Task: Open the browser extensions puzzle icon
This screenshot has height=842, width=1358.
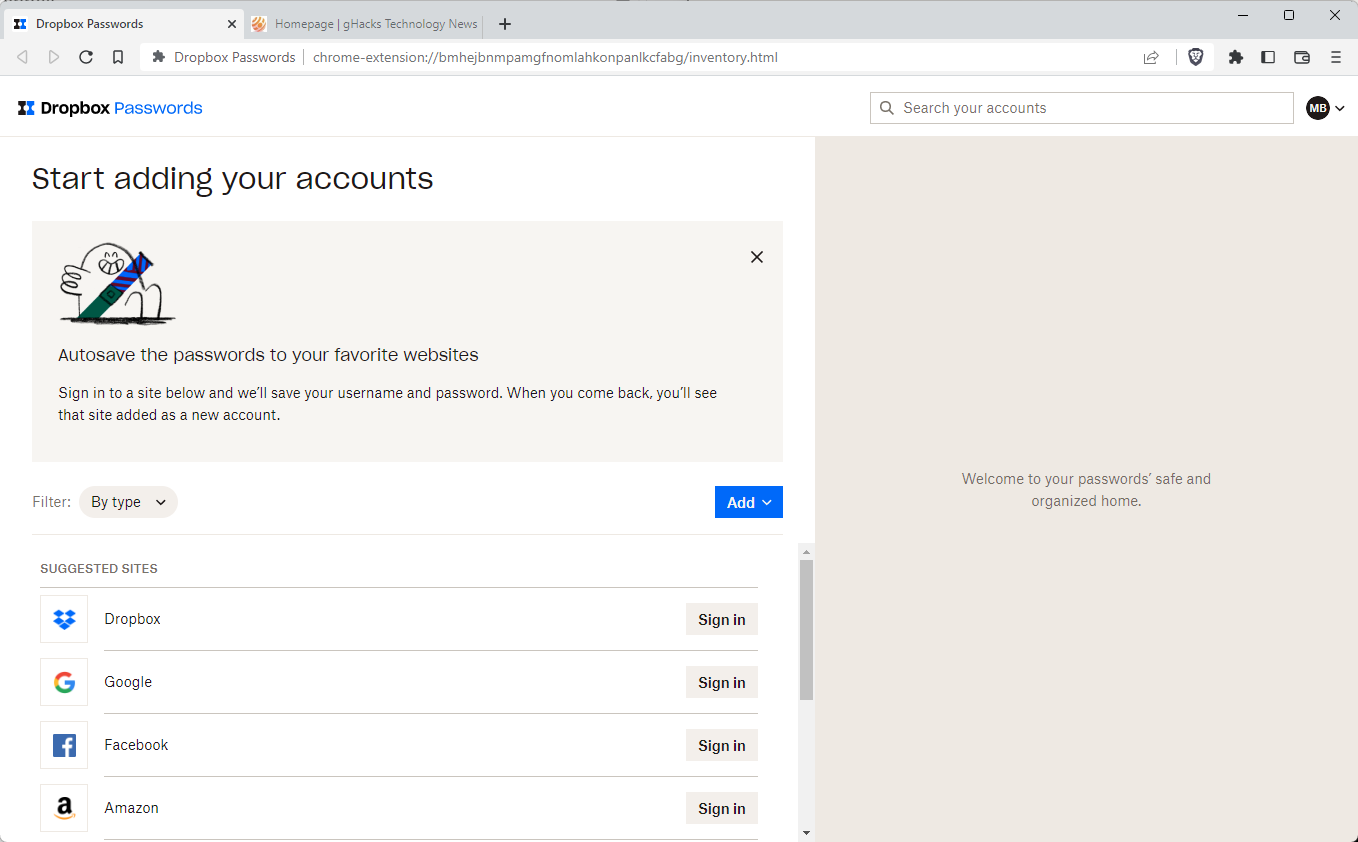Action: tap(1235, 57)
